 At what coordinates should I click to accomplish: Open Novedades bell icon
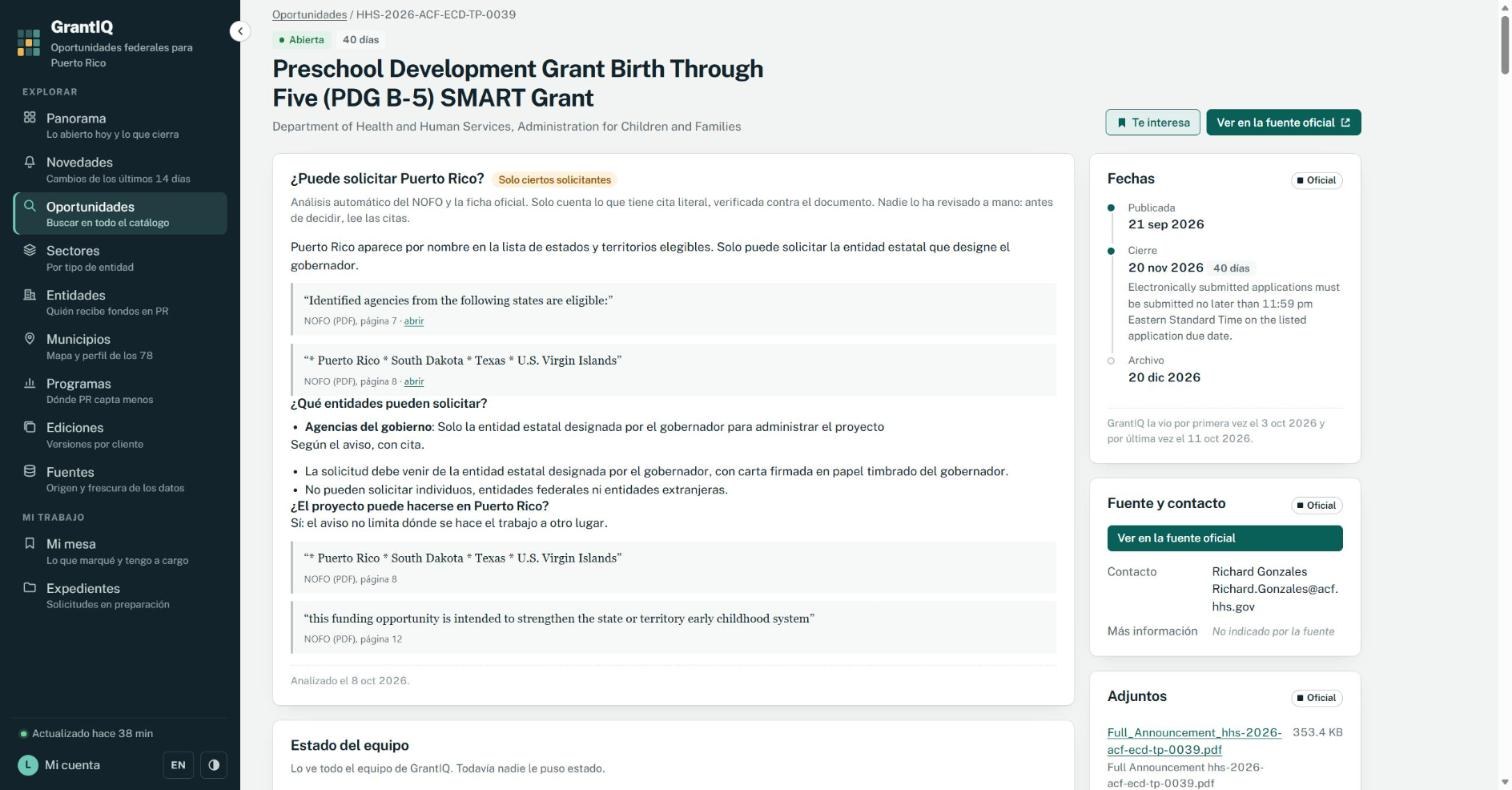click(x=30, y=162)
